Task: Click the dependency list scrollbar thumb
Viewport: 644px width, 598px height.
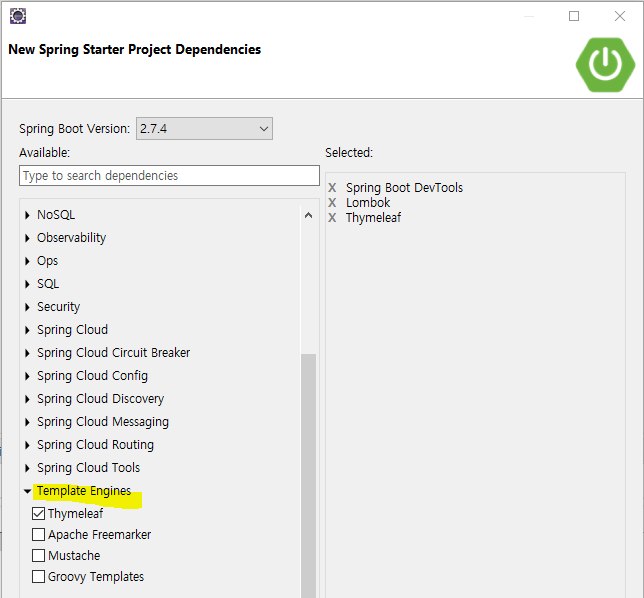Action: point(308,476)
